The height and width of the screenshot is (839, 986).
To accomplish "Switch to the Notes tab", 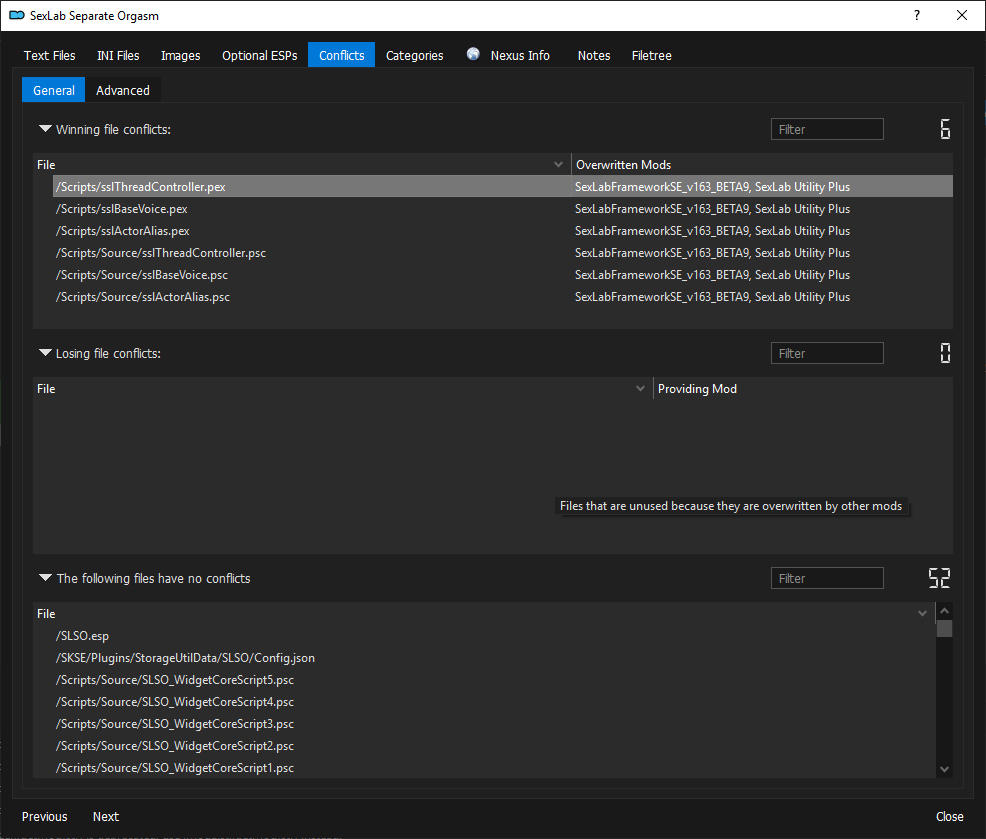I will coord(594,55).
